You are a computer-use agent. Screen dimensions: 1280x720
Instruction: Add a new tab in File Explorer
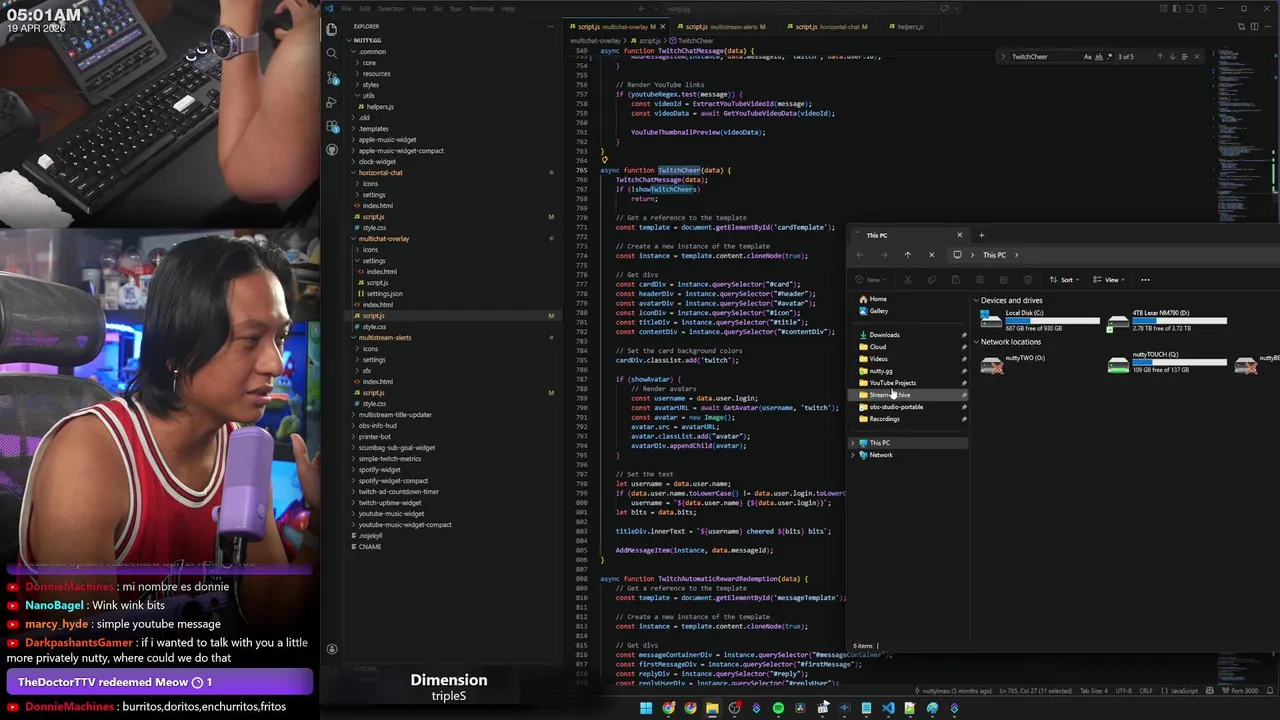(981, 236)
